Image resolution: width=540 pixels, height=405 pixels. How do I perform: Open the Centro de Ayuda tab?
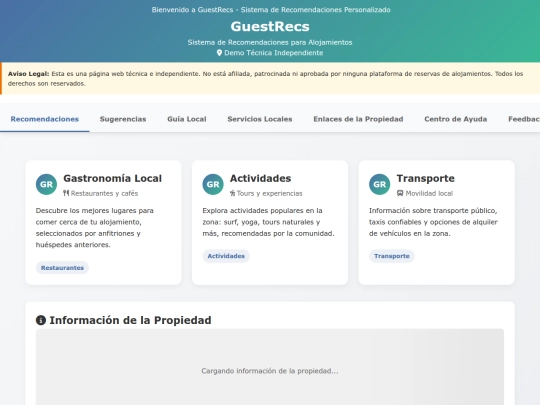[456, 119]
